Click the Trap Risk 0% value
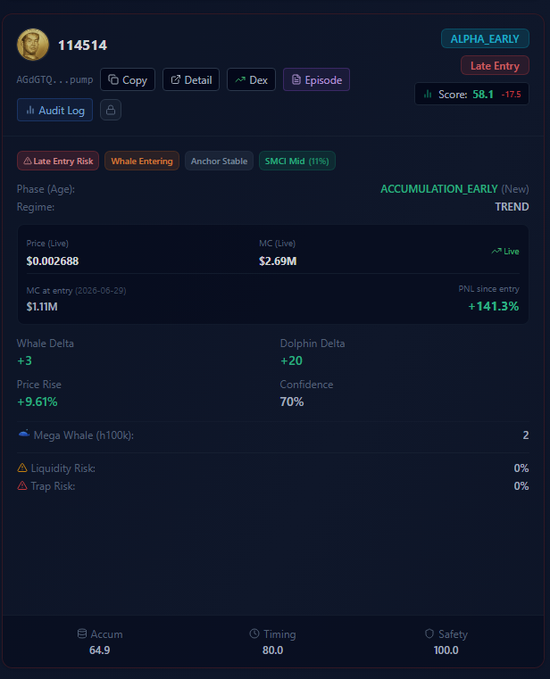This screenshot has height=679, width=550. tap(521, 486)
